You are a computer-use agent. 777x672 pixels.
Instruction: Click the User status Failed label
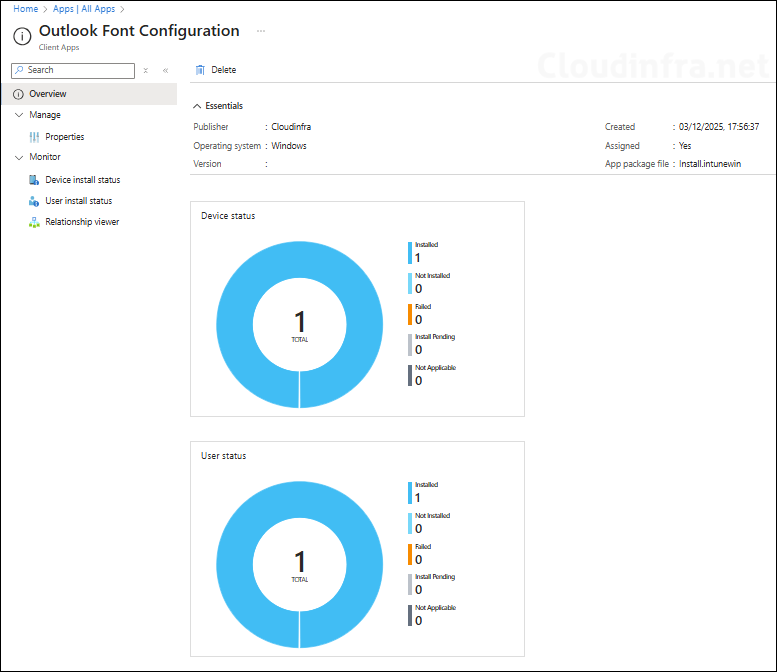[423, 547]
